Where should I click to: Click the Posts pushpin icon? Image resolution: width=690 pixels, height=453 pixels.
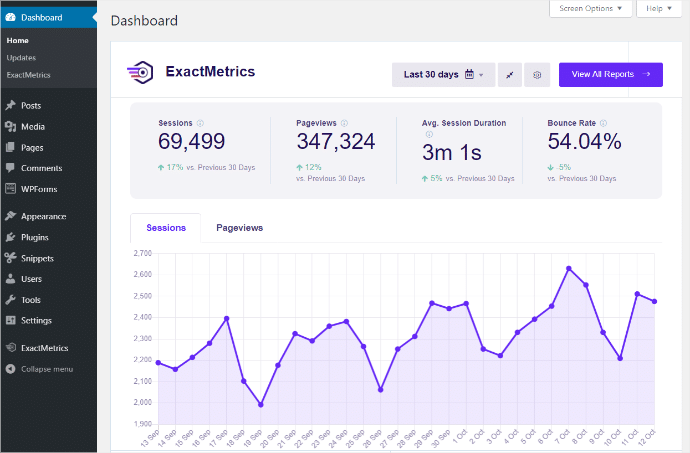pyautogui.click(x=11, y=106)
